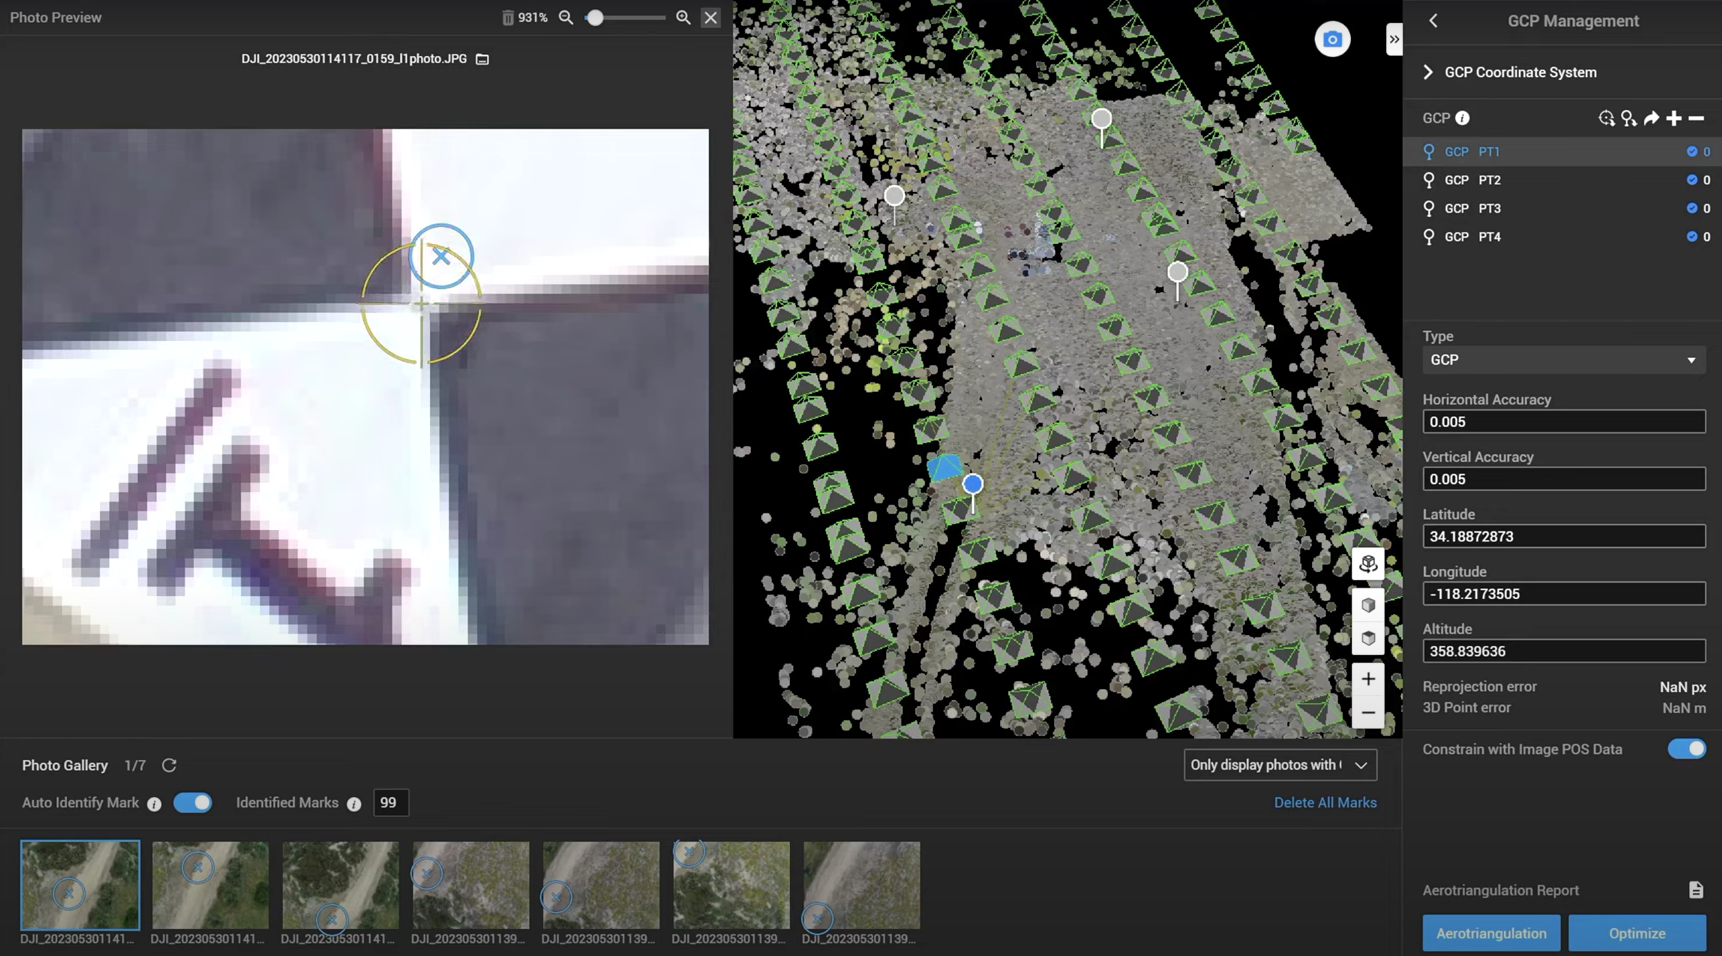Zoom in the 3D view with plus
This screenshot has width=1722, height=956.
point(1368,679)
